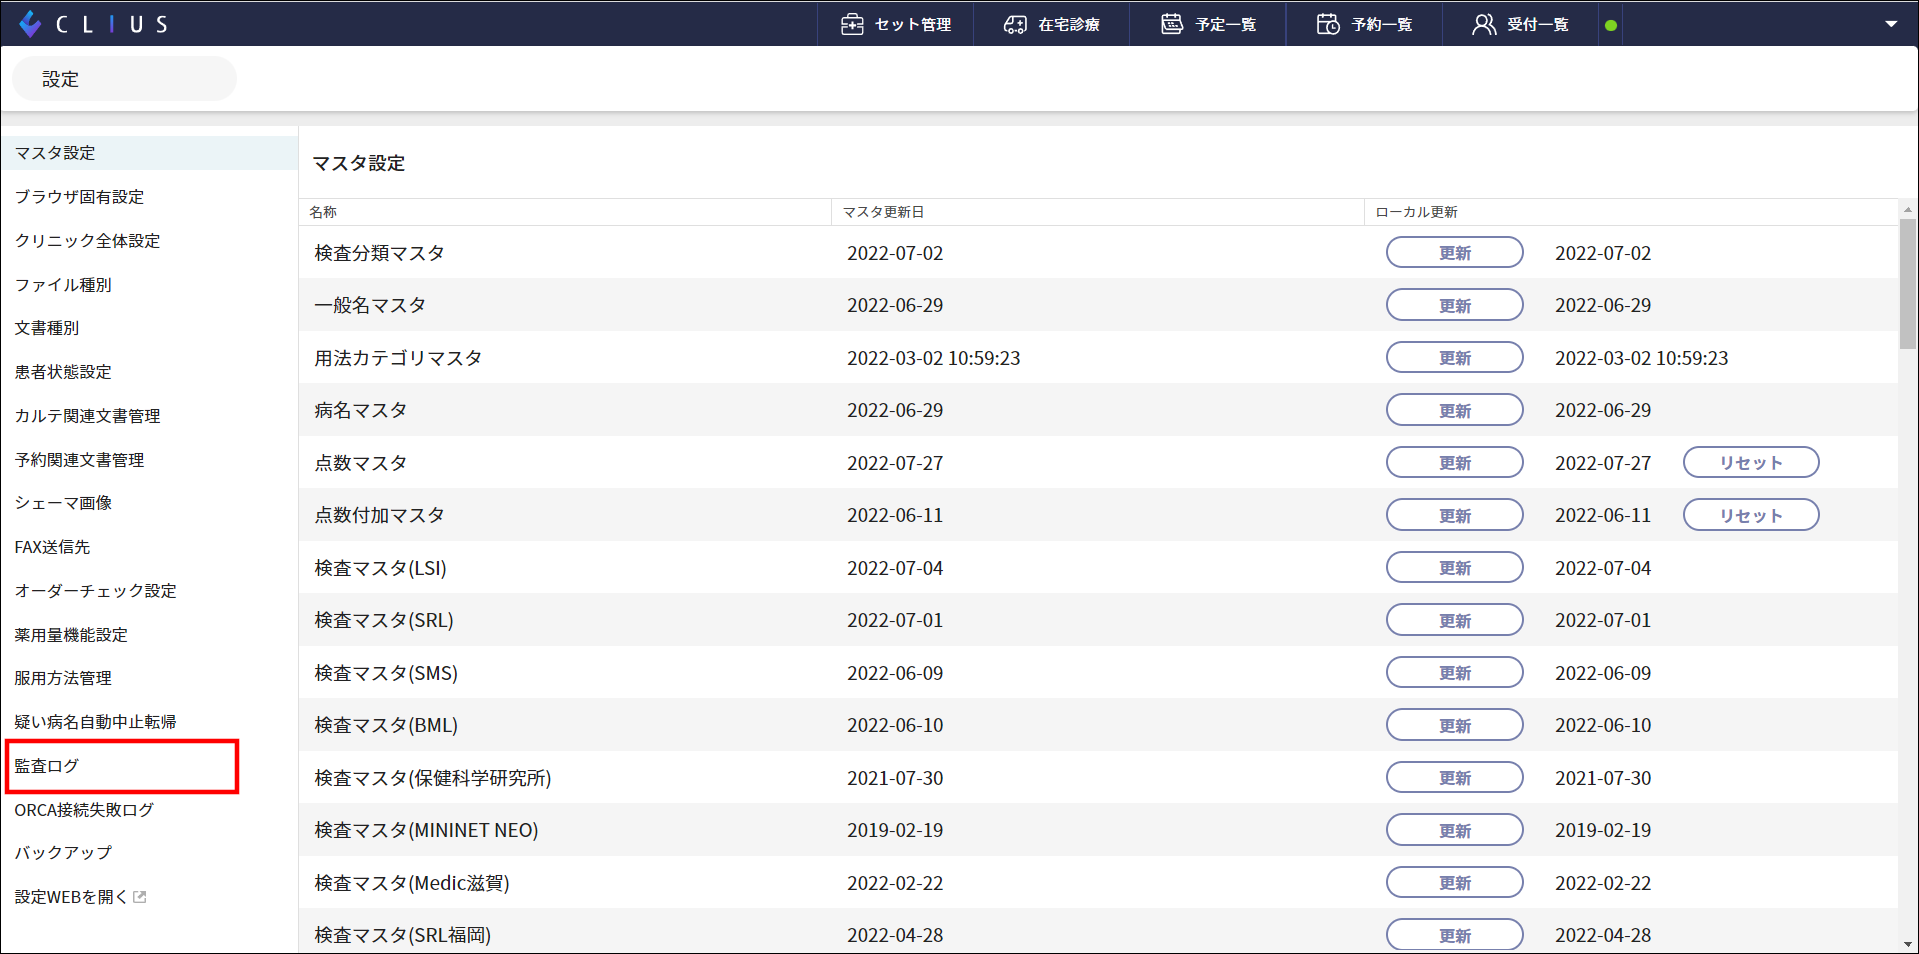Select 監査ログ in the sidebar
The image size is (1919, 954).
[x=47, y=766]
